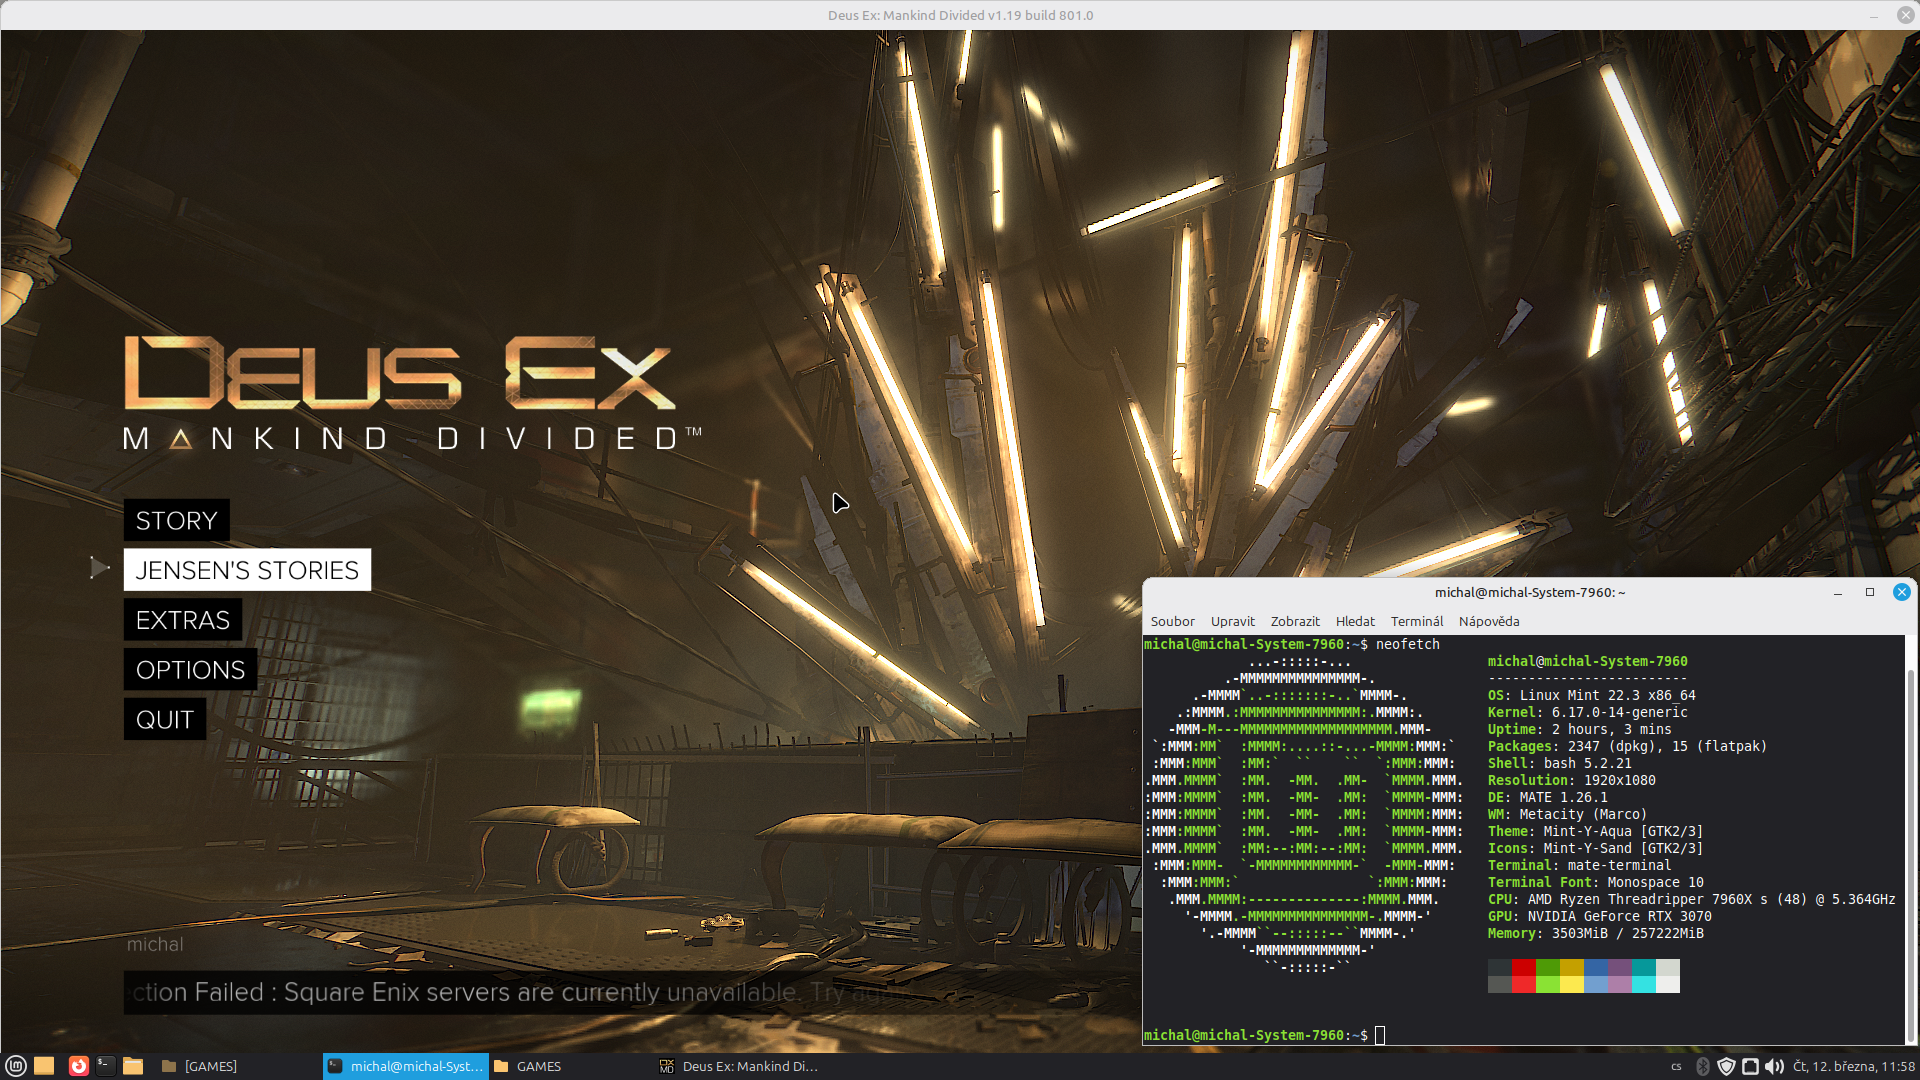The width and height of the screenshot is (1920, 1080).
Task: Choose QUIT in the game menu
Action: [165, 720]
